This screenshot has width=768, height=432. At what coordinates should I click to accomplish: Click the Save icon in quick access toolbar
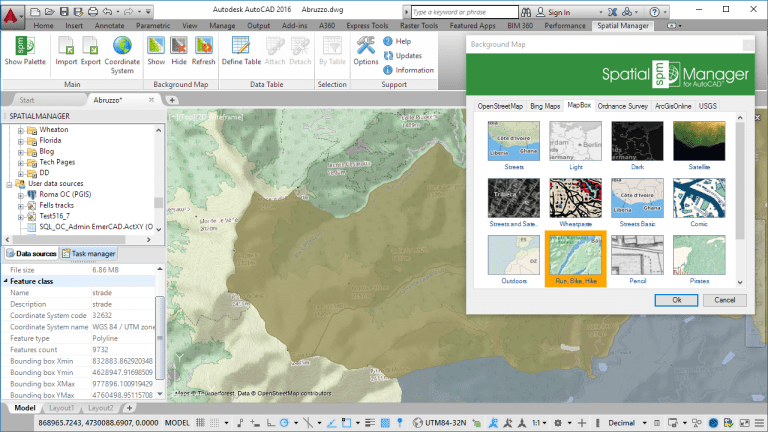tap(64, 11)
